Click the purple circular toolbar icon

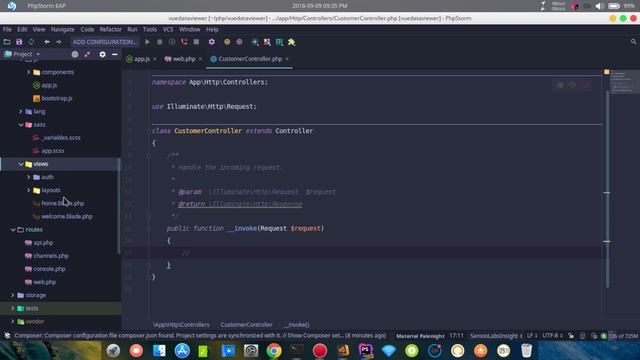(239, 42)
